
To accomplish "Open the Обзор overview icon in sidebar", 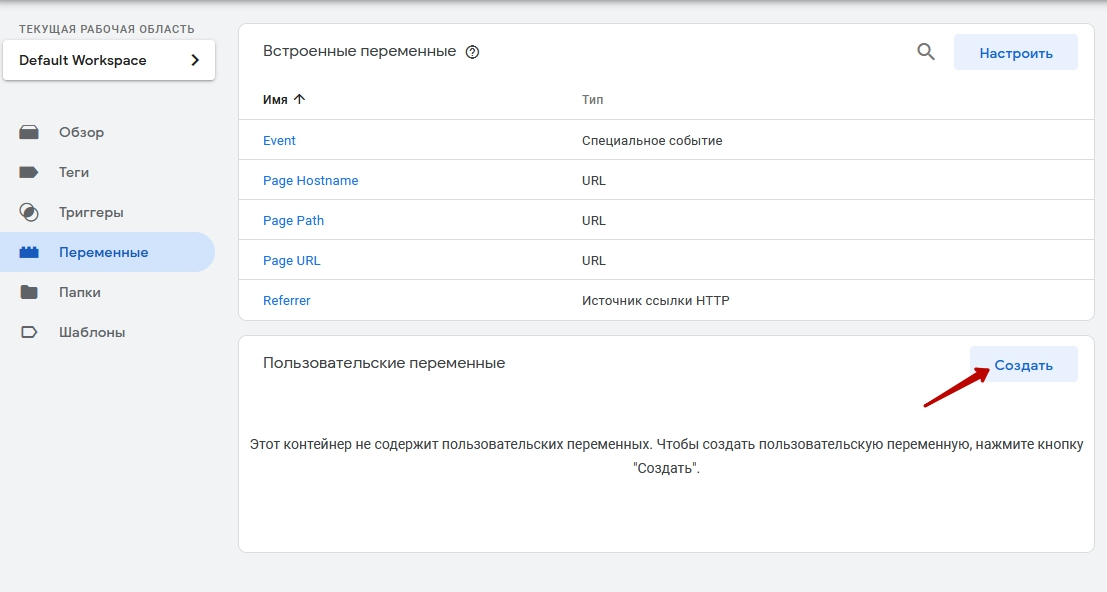I will 29,132.
